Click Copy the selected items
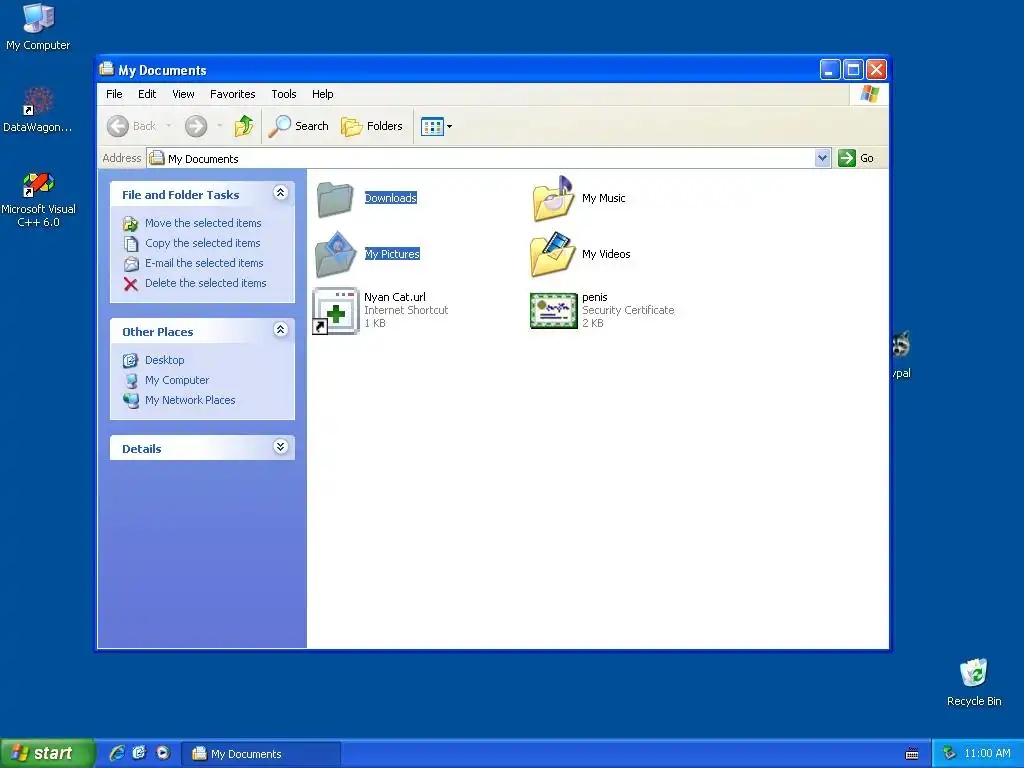Viewport: 1024px width, 768px height. point(202,243)
